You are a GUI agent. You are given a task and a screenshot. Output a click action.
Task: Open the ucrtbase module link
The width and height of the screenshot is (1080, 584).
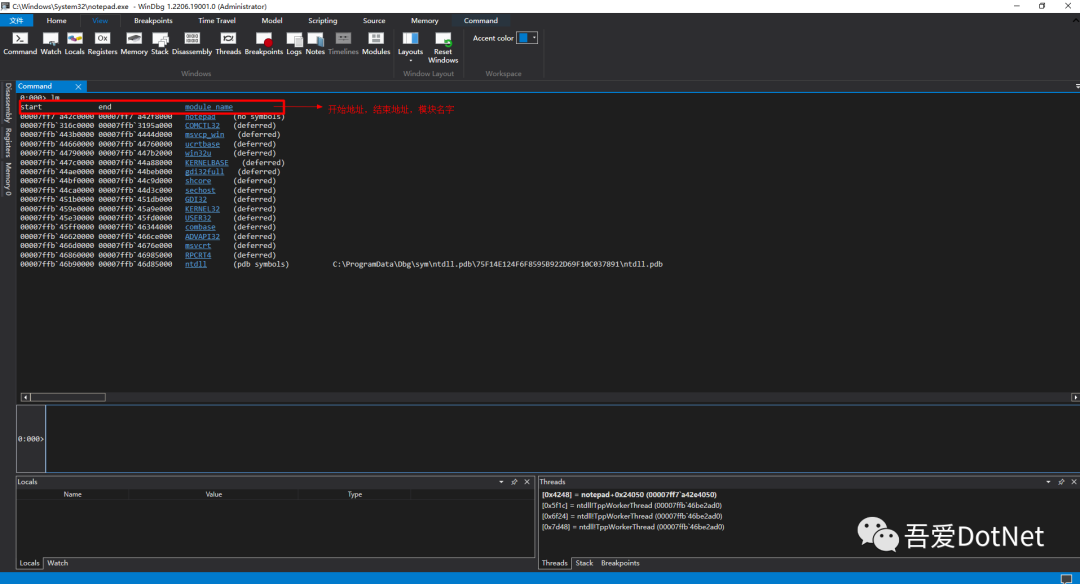point(202,144)
